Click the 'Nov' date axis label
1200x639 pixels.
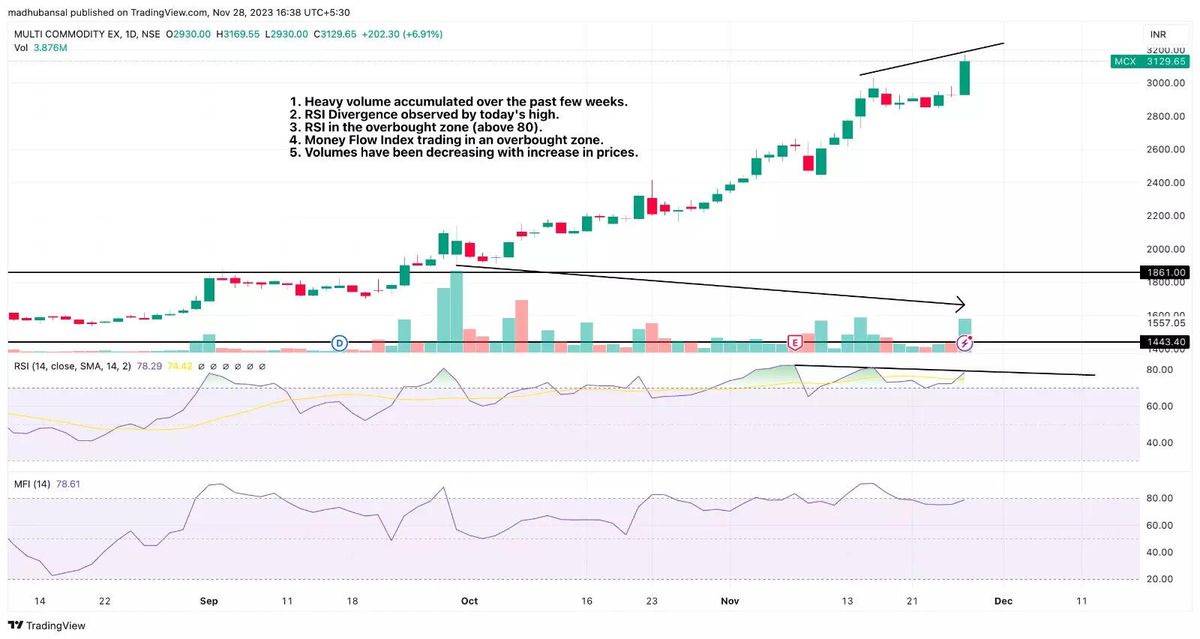731,601
